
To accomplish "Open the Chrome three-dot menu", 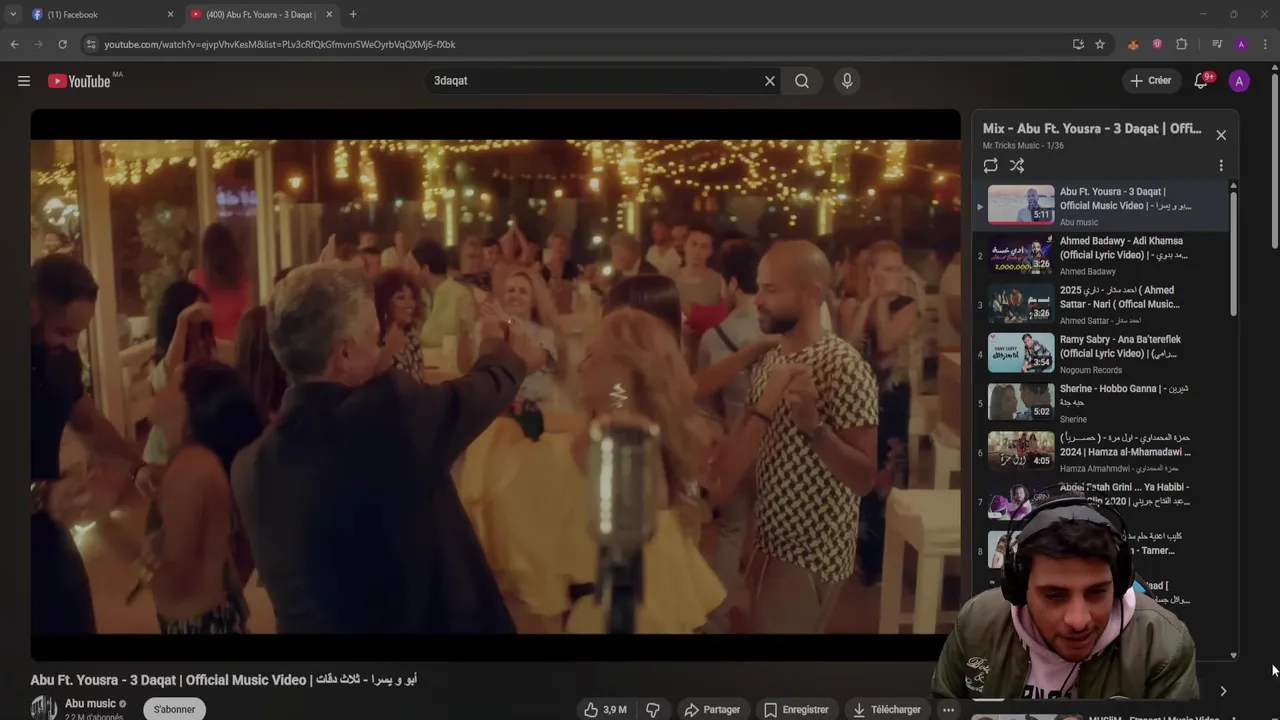I will pyautogui.click(x=1266, y=44).
